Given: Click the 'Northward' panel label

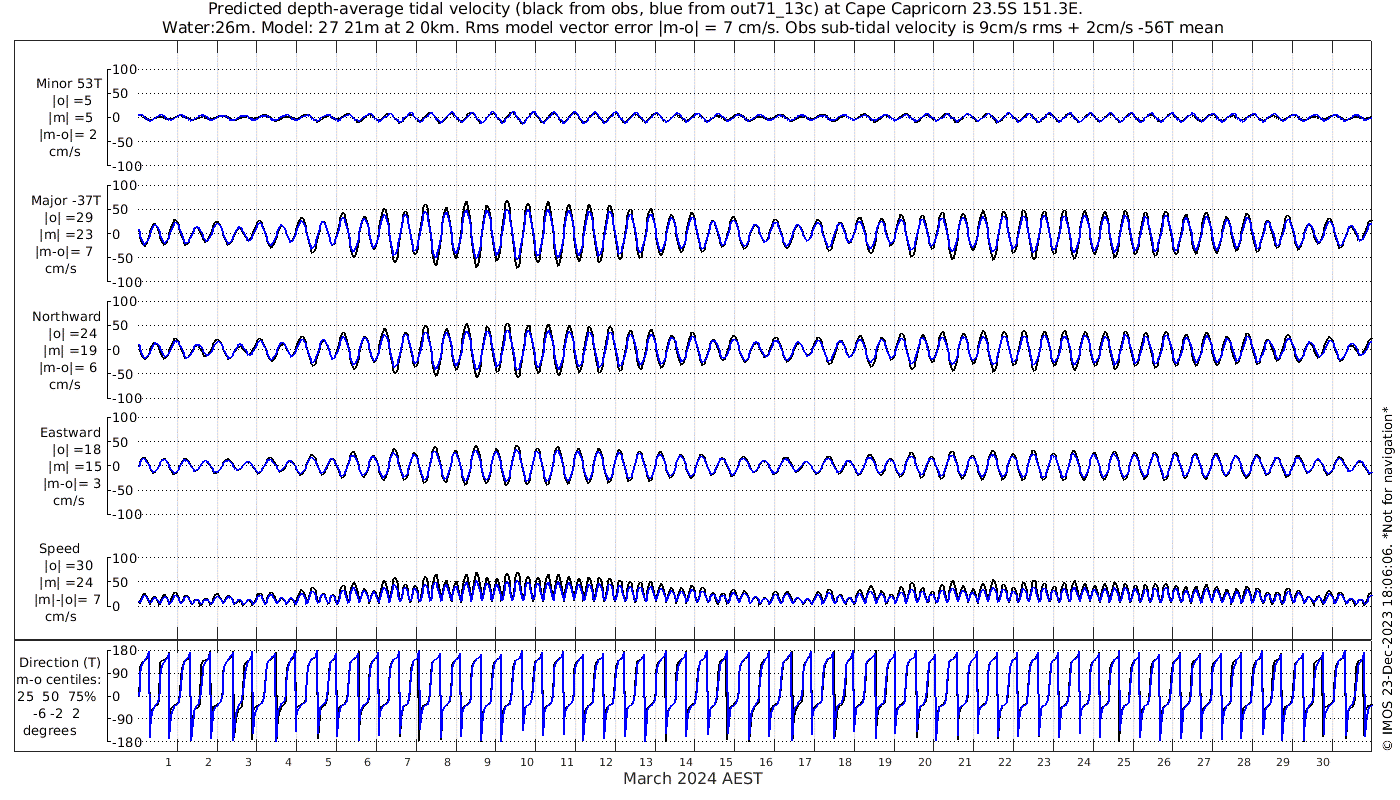Looking at the screenshot, I should click(66, 317).
